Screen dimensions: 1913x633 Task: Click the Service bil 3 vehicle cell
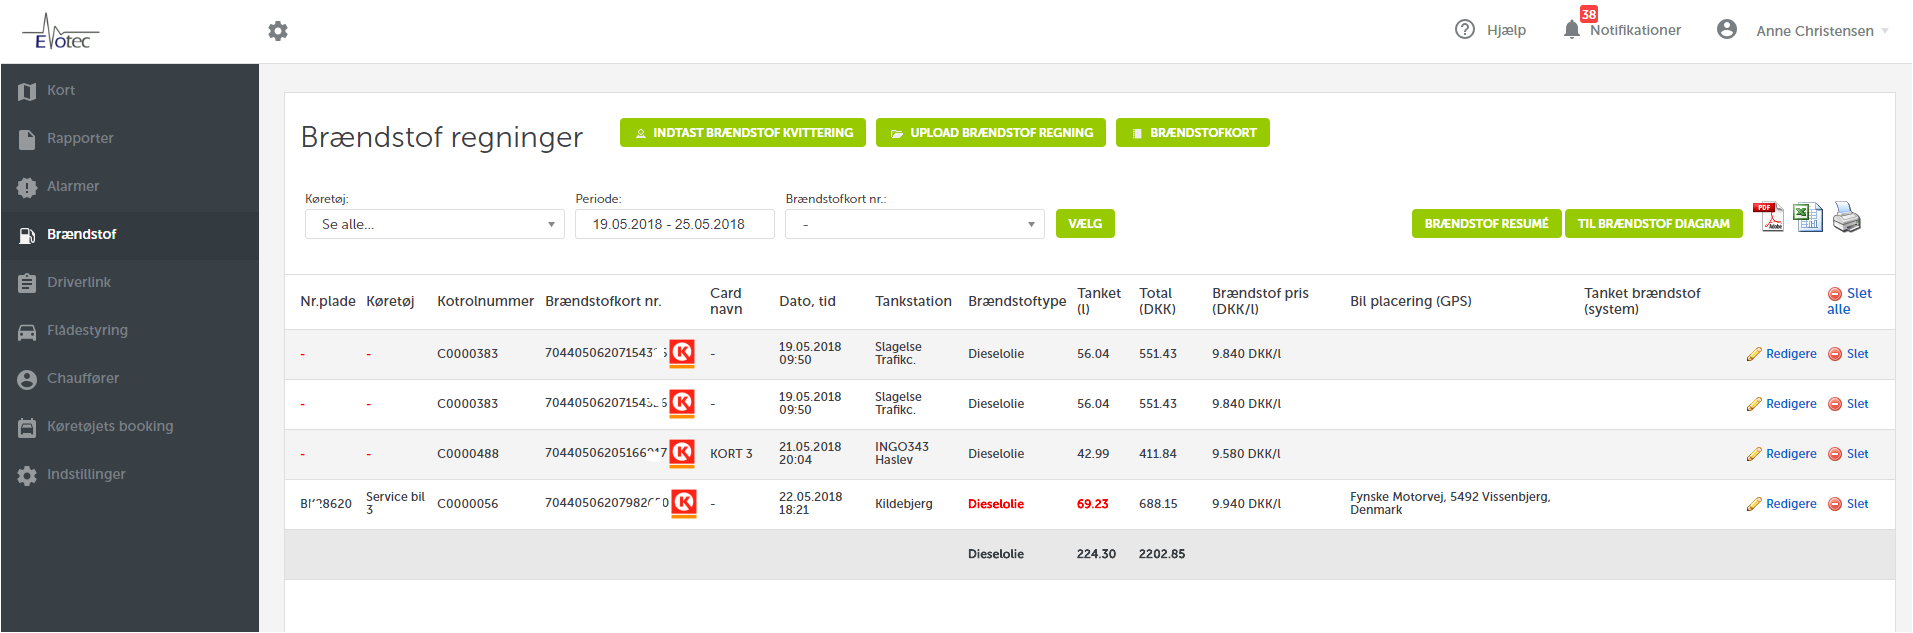coord(395,503)
